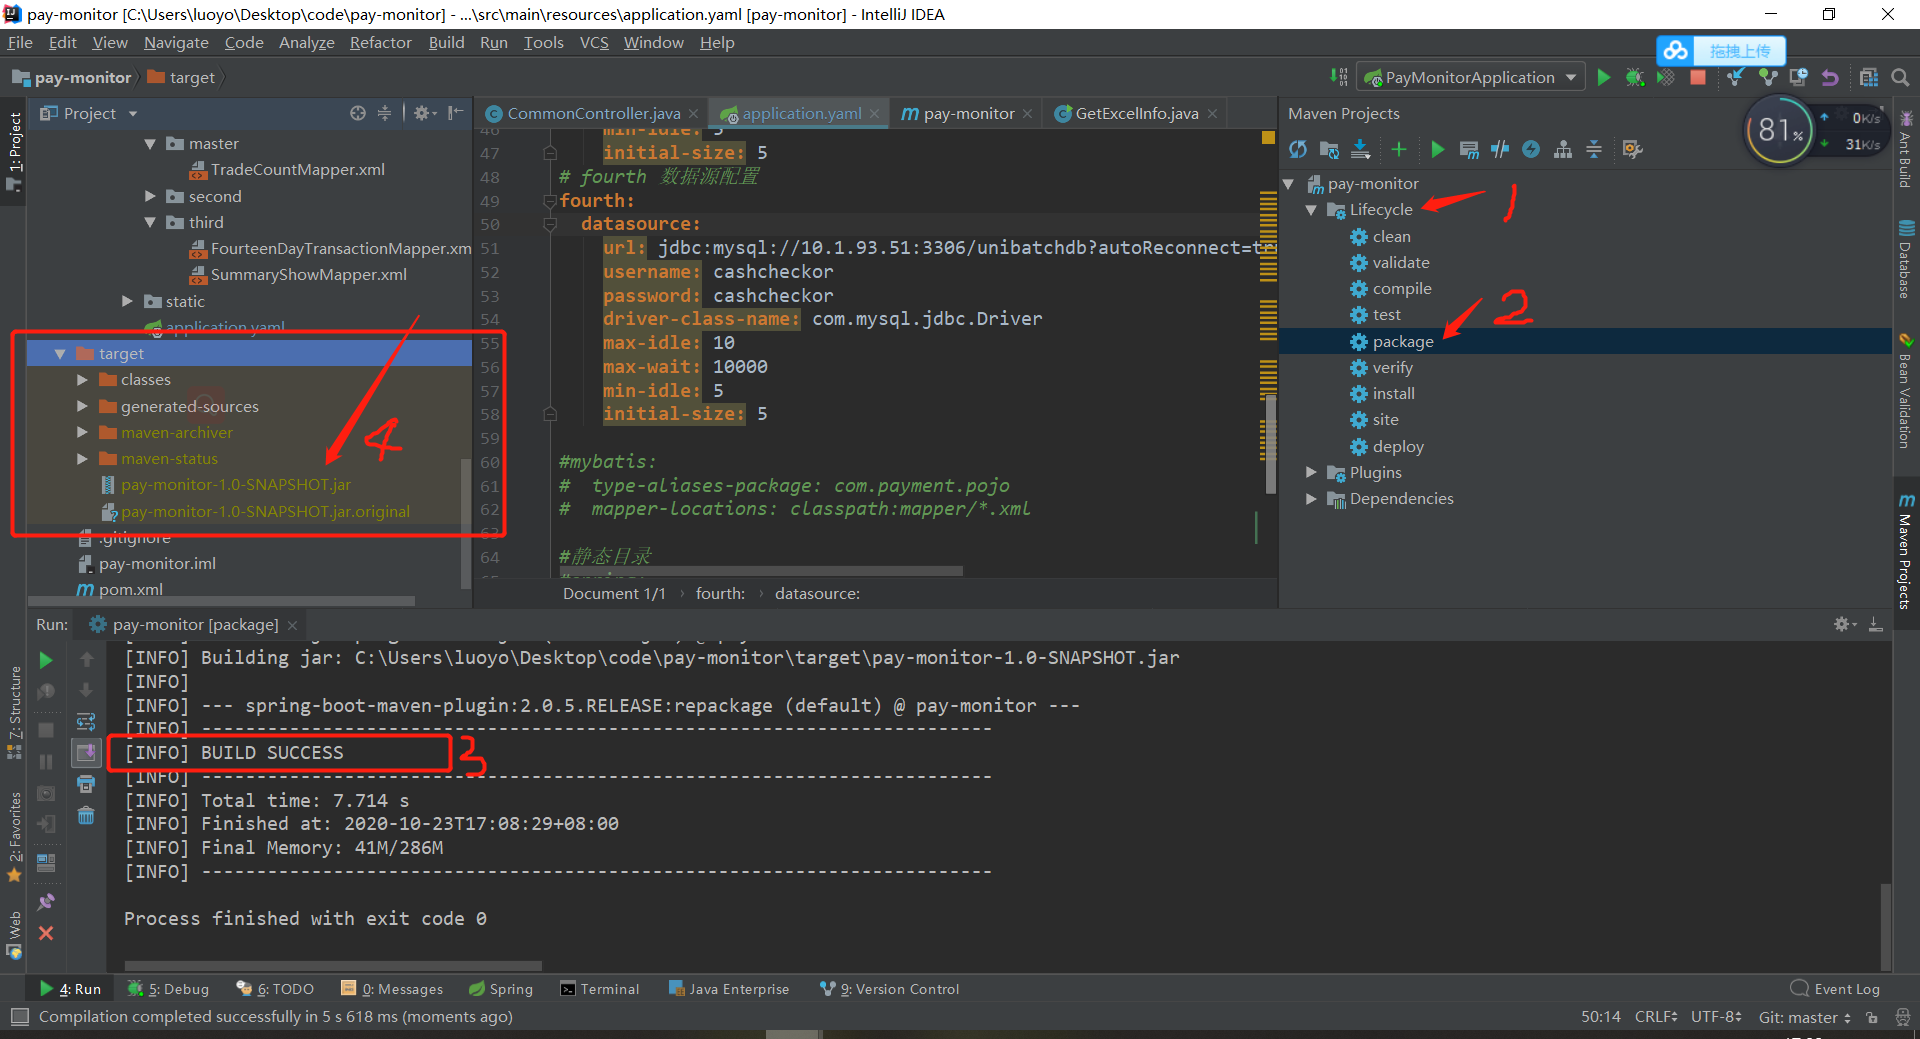The image size is (1920, 1039).
Task: Open the Project Structure icon
Action: 1869,78
